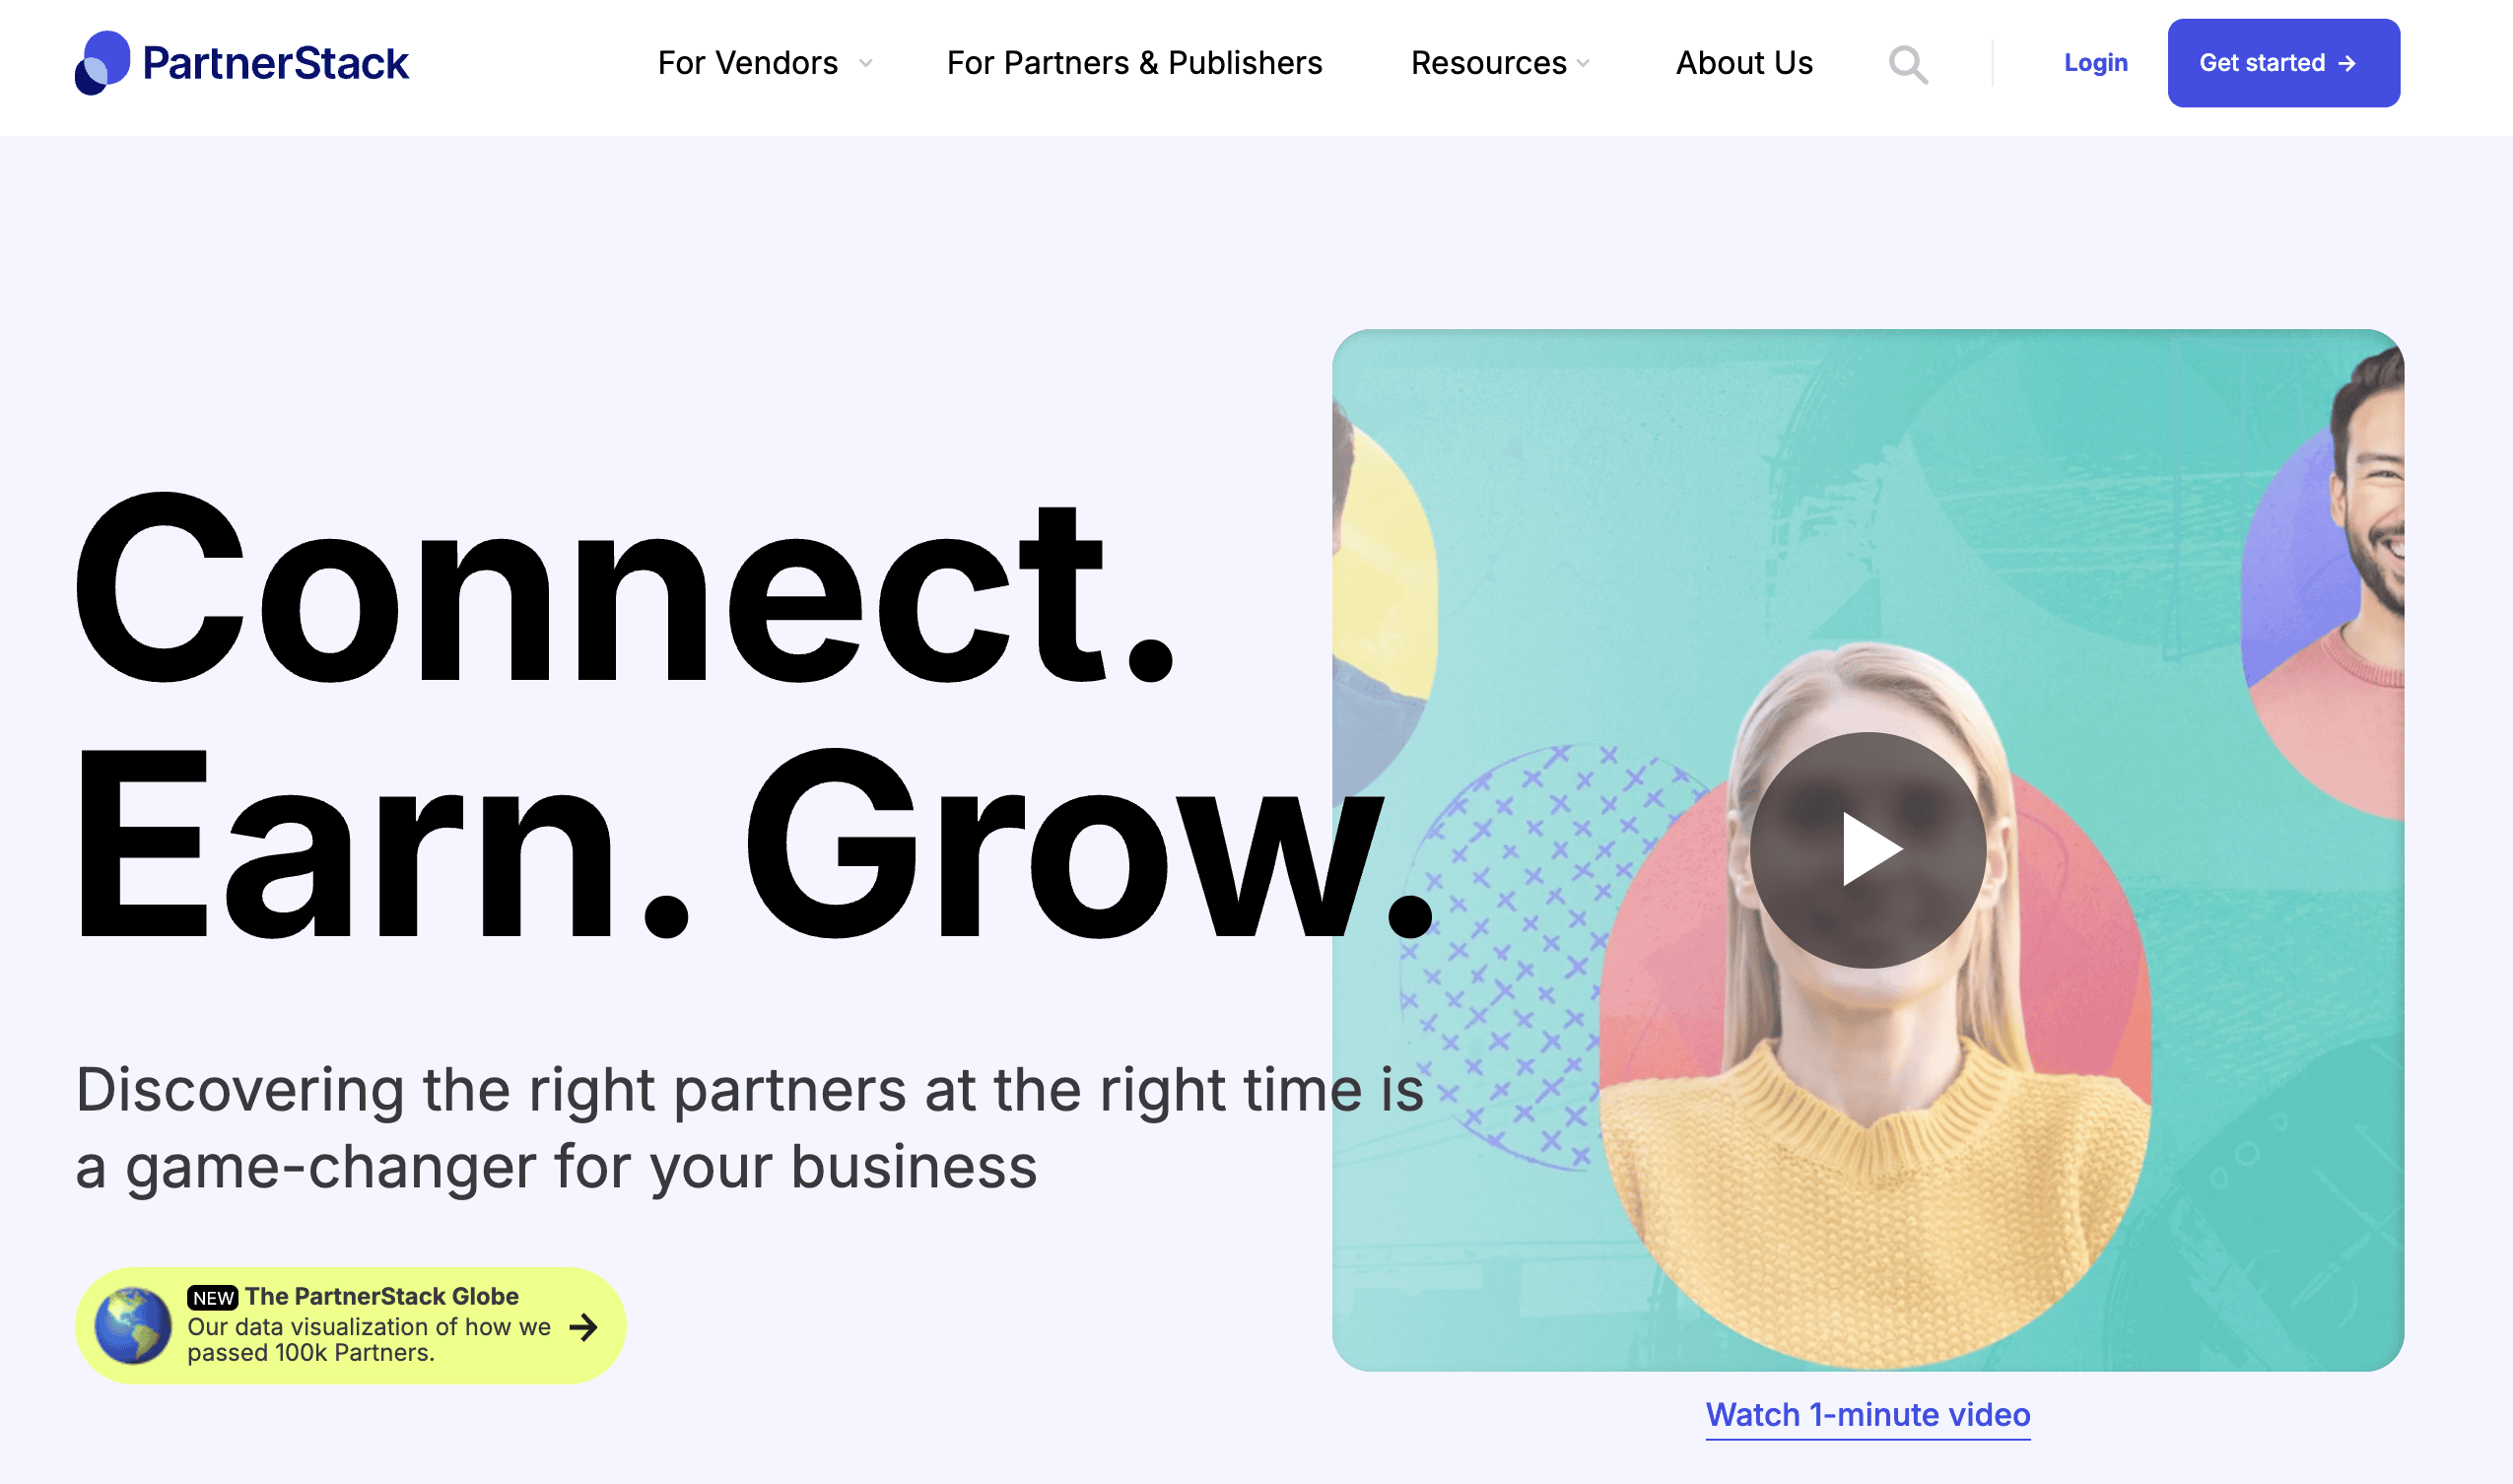Play the 1-minute video
This screenshot has width=2513, height=1484.
click(x=1867, y=849)
